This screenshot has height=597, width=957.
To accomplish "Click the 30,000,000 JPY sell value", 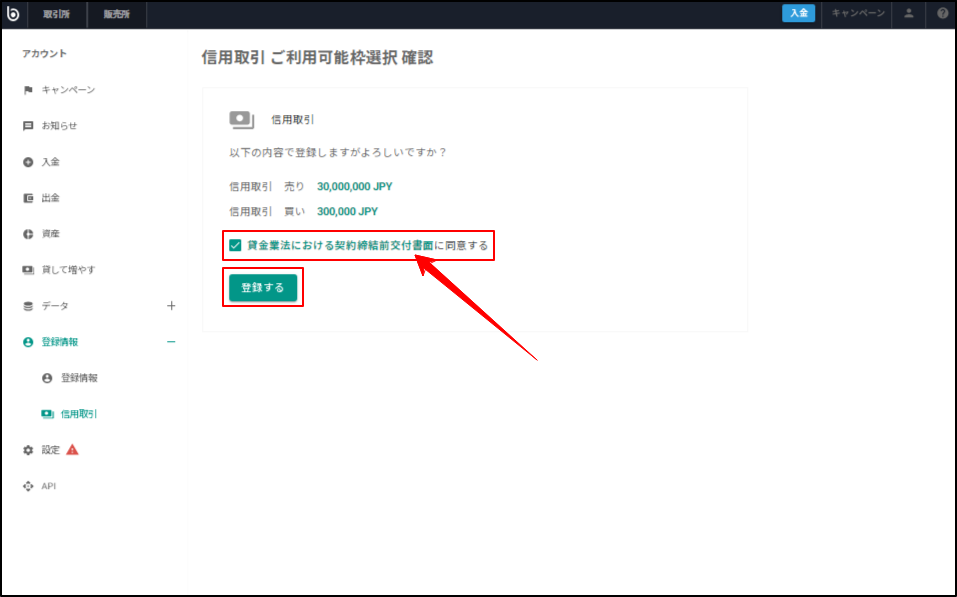I will point(355,186).
